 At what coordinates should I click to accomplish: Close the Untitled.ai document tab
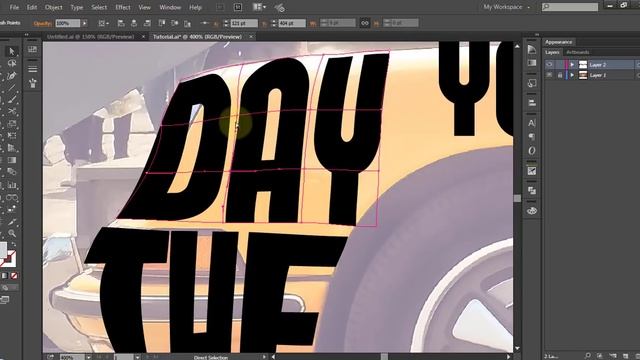point(143,37)
